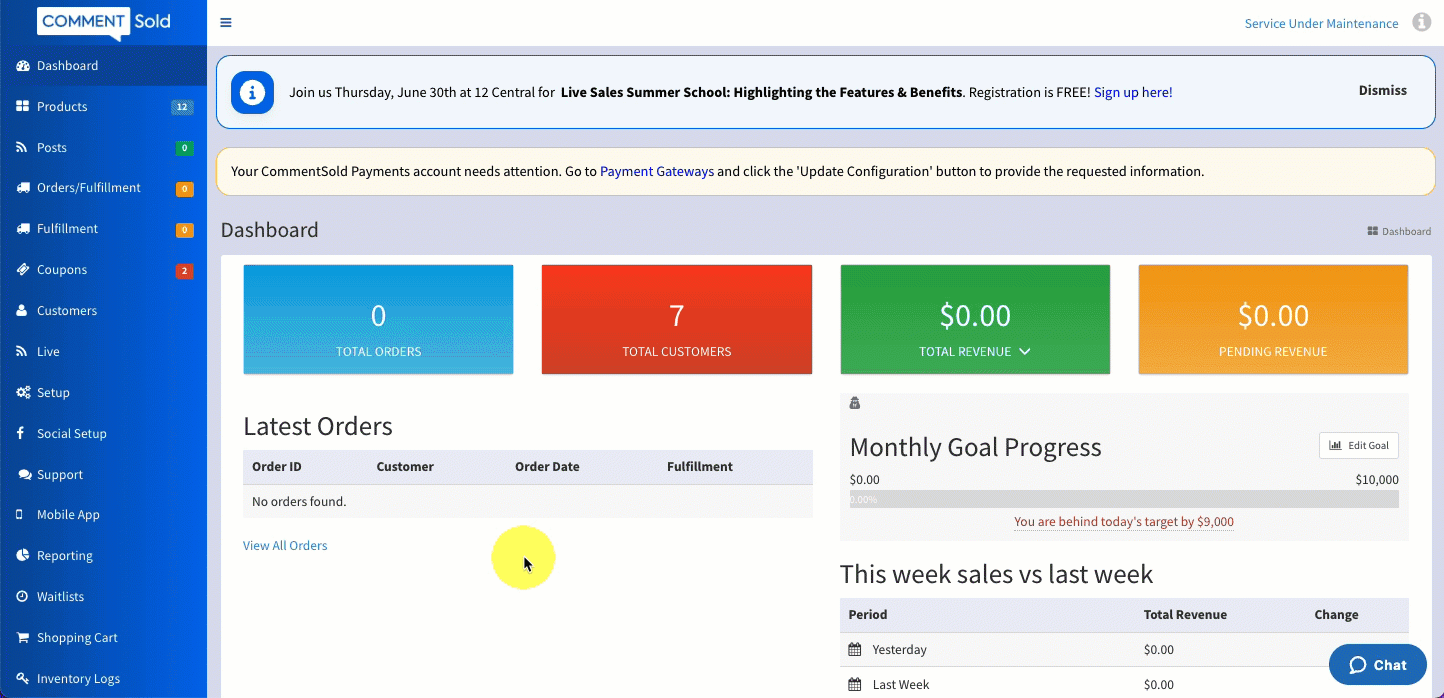Open View All Orders link
Viewport: 1444px width, 698px height.
(285, 546)
